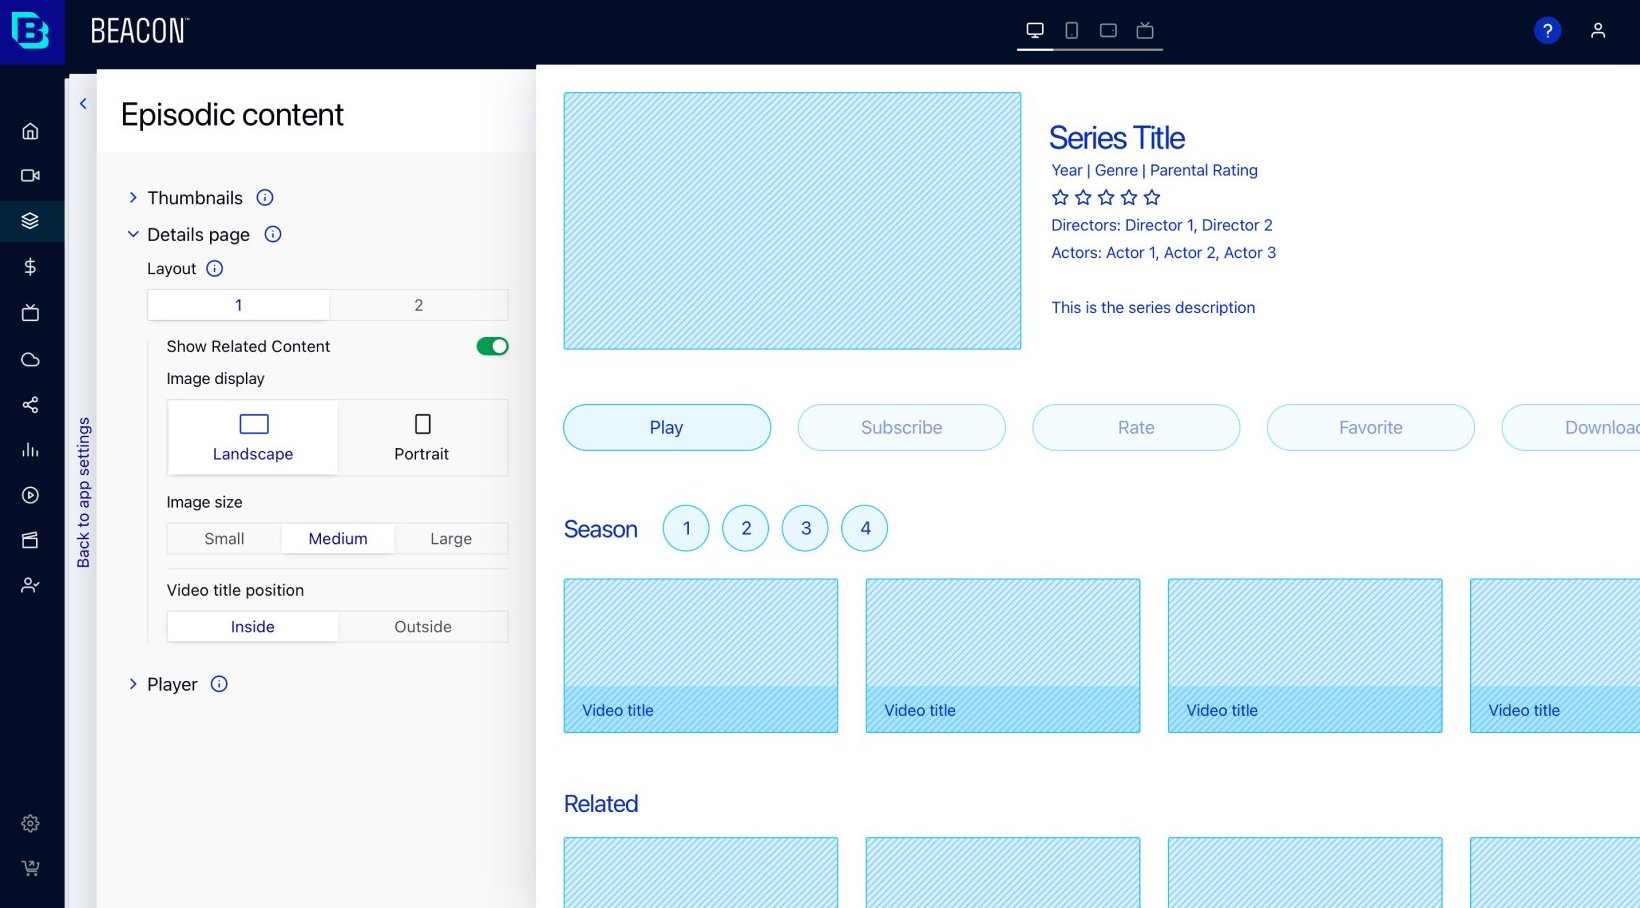
Task: Open the home icon in sidebar
Action: 30,131
